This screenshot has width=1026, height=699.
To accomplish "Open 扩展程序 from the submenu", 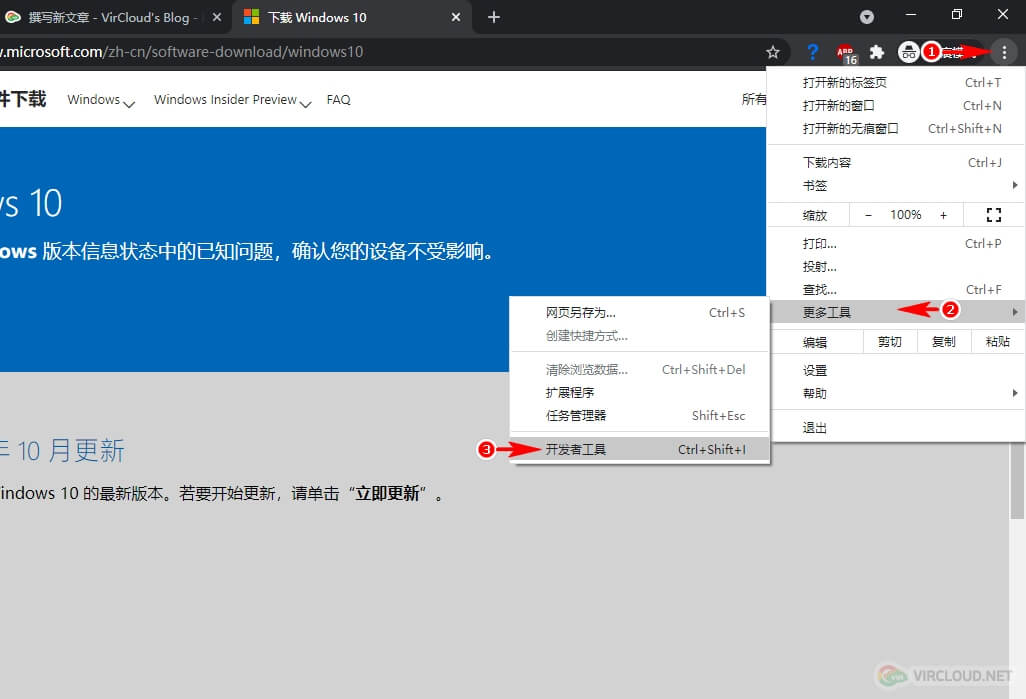I will pyautogui.click(x=639, y=393).
